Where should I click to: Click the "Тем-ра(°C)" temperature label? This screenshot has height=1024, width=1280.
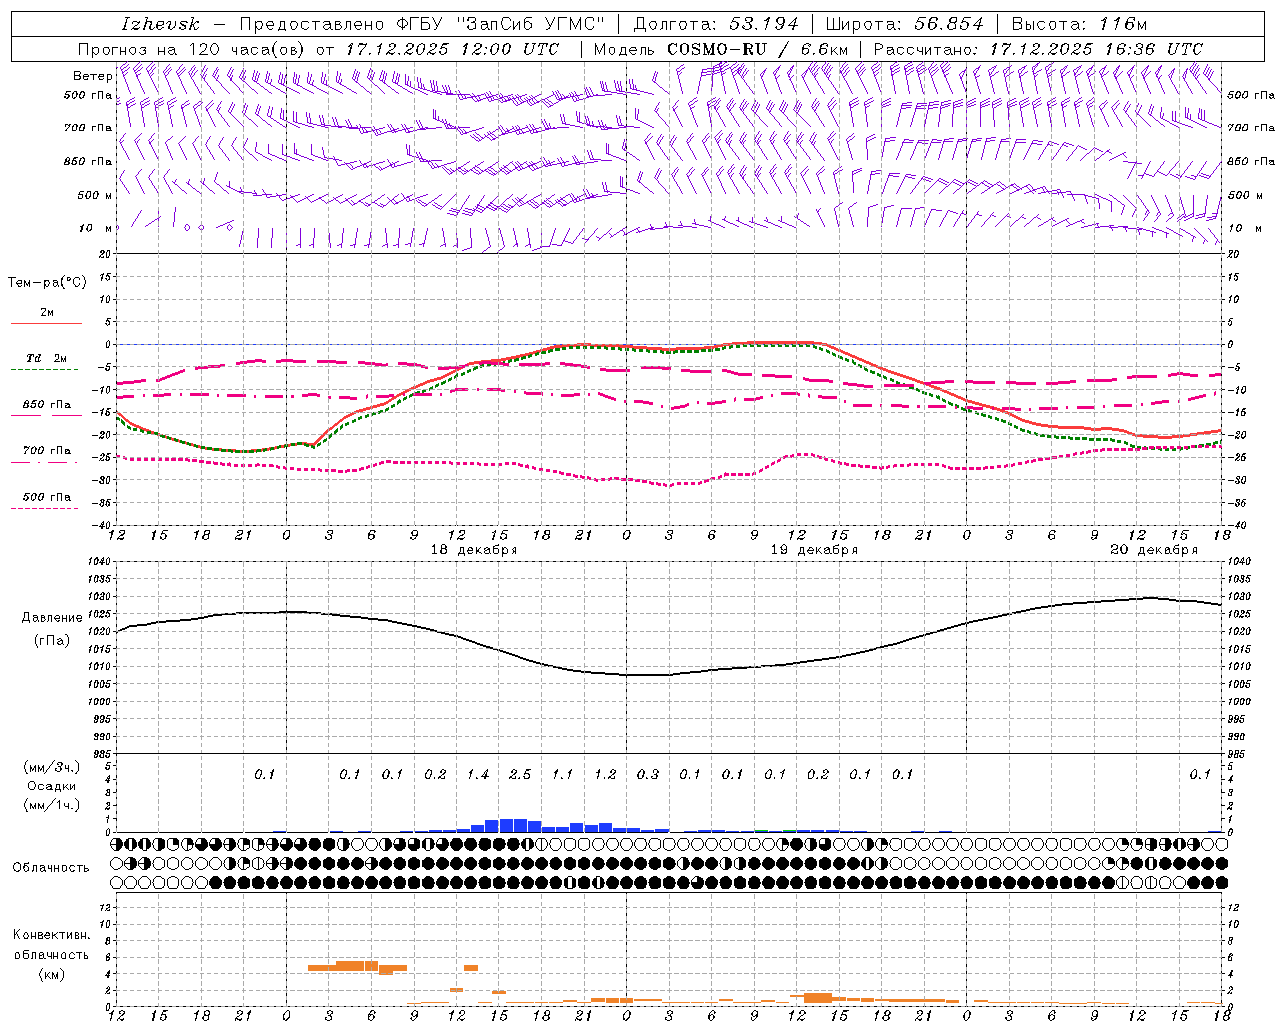point(47,283)
